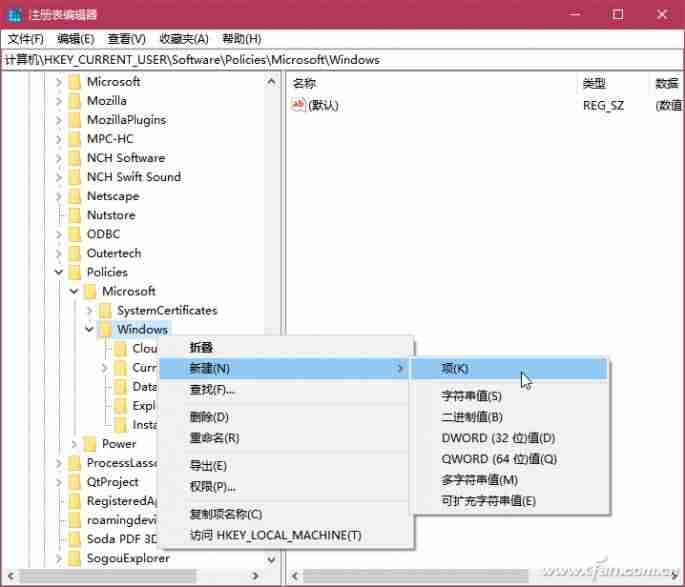Collapse the Microsoft node under Policies

(74, 291)
